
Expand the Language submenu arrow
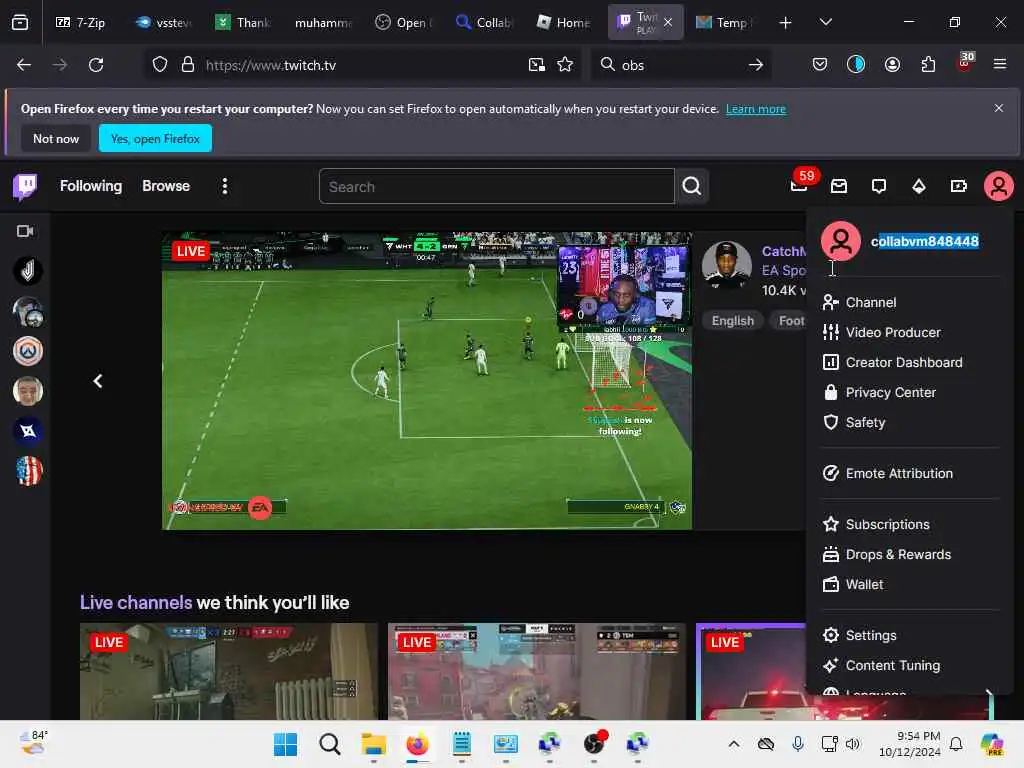point(989,693)
